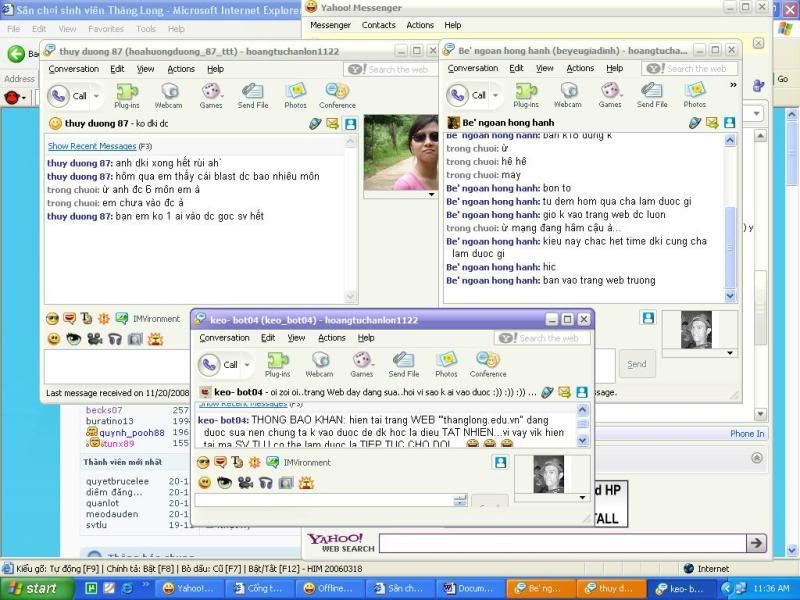Click Plug-ins in Be' ngoan hong hanh window

526,95
